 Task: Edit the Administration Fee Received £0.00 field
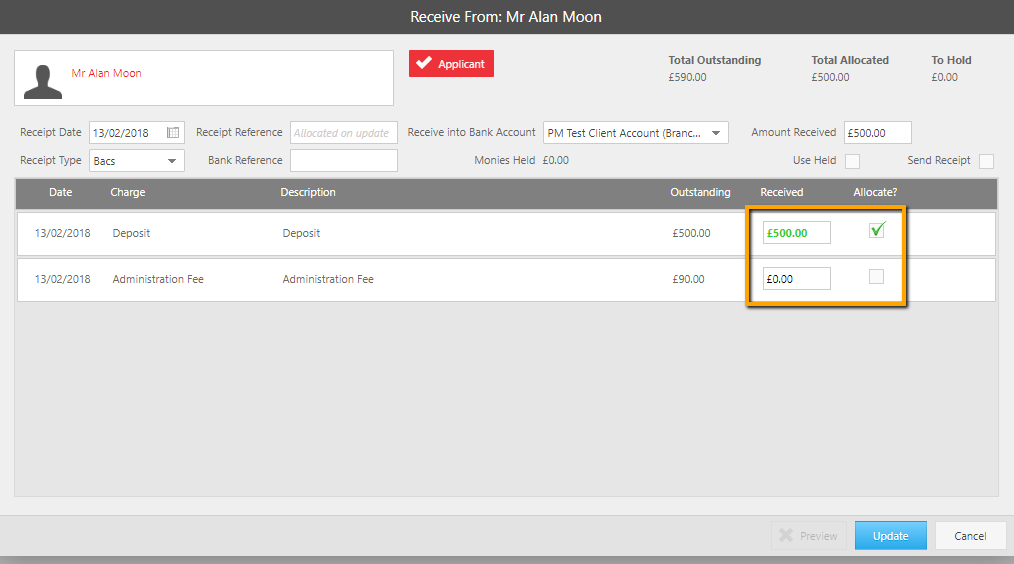click(x=797, y=279)
